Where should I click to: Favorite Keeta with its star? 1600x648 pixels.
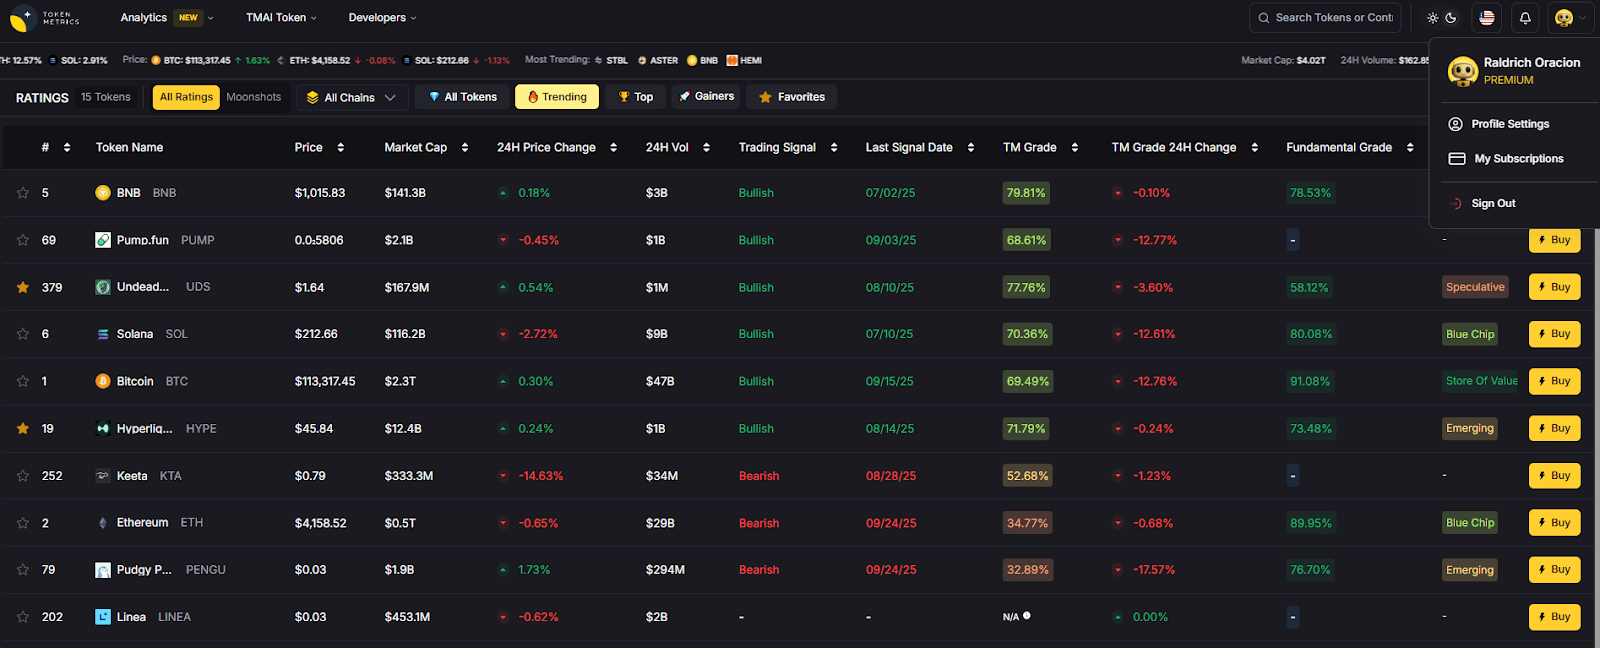[23, 476]
